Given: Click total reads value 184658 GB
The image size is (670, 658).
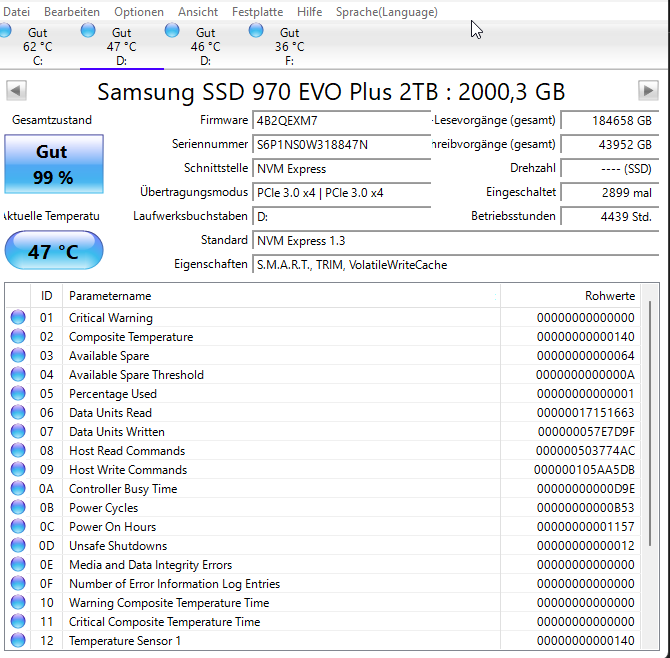Looking at the screenshot, I should (610, 121).
